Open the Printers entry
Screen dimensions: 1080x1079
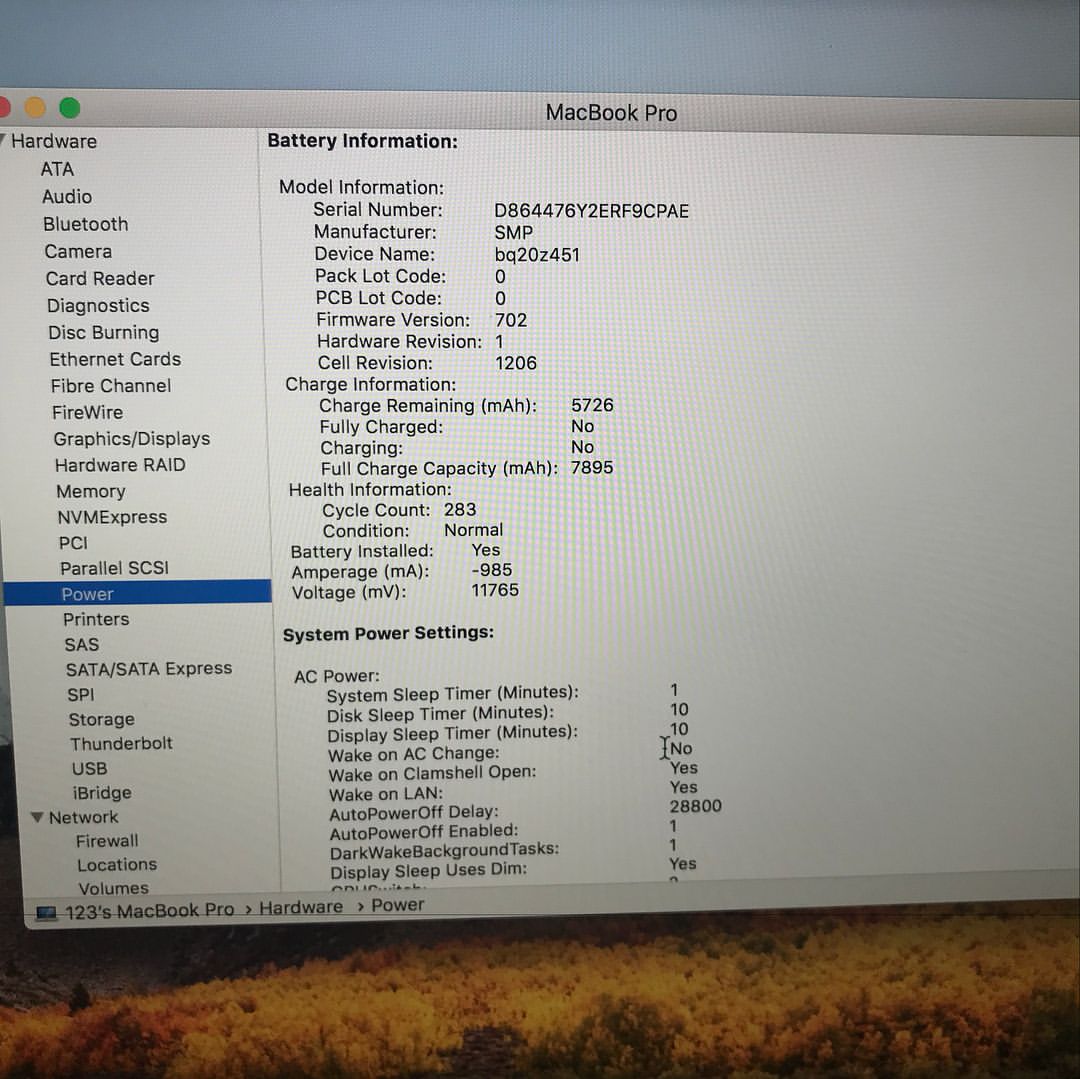pyautogui.click(x=96, y=619)
